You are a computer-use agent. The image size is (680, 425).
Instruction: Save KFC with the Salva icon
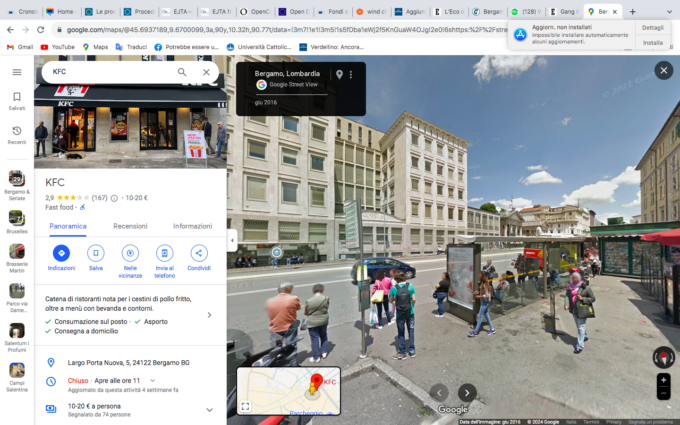tap(96, 253)
